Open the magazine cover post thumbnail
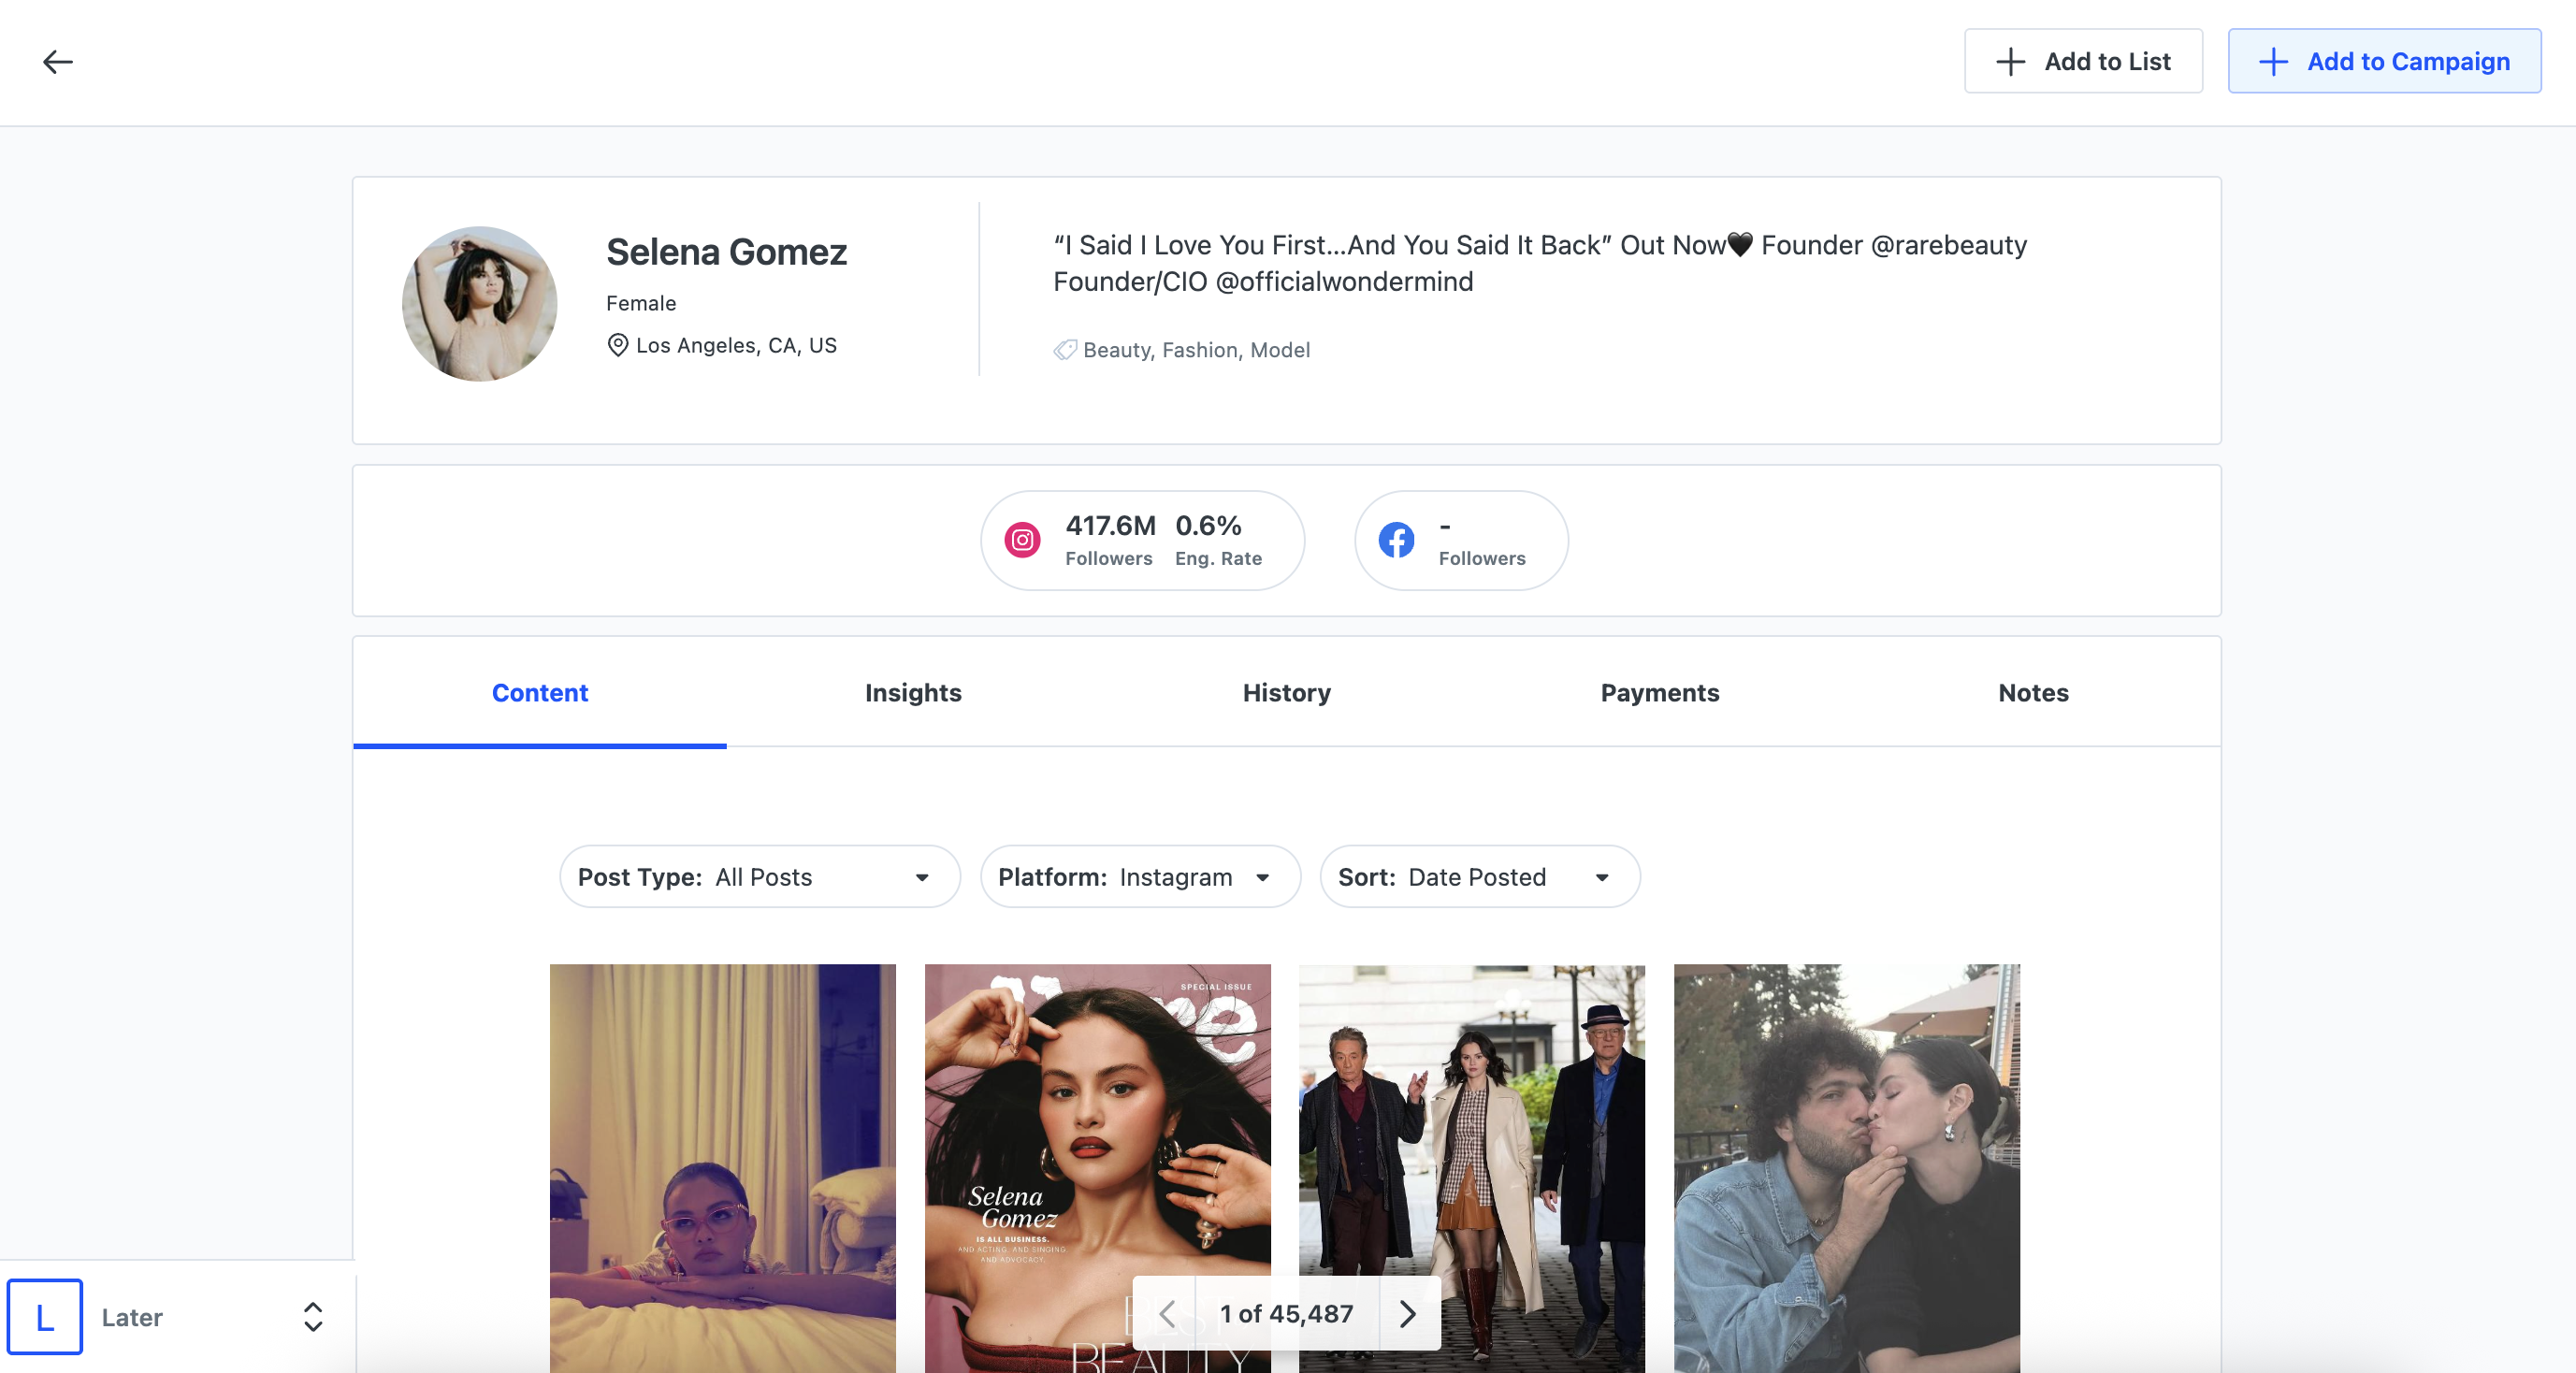The image size is (2576, 1373). [1097, 1120]
